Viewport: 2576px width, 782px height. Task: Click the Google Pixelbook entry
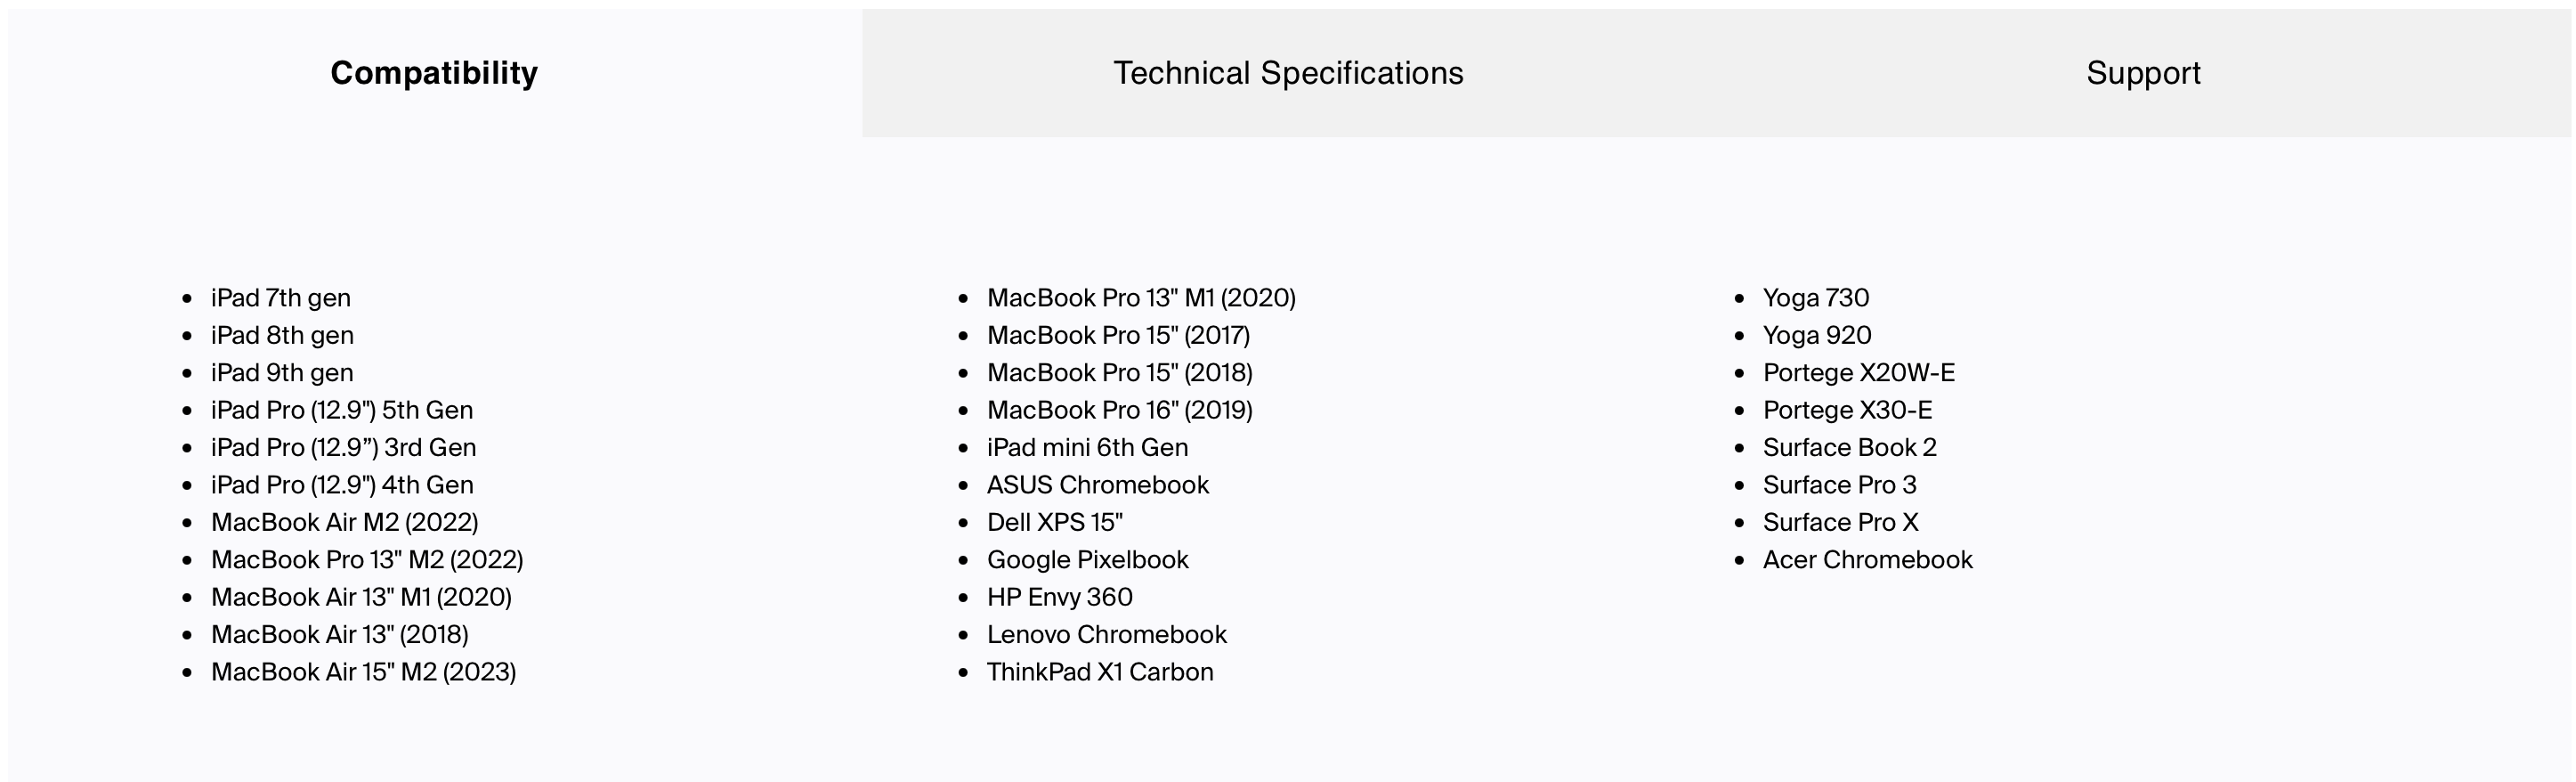(x=1088, y=560)
